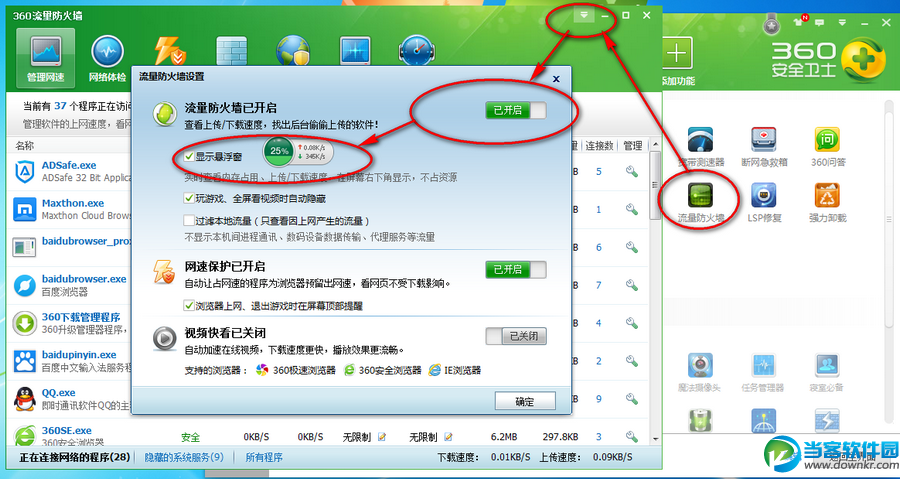Image resolution: width=900 pixels, height=479 pixels.
Task: Switch to 所有程序 tab
Action: [x=264, y=457]
